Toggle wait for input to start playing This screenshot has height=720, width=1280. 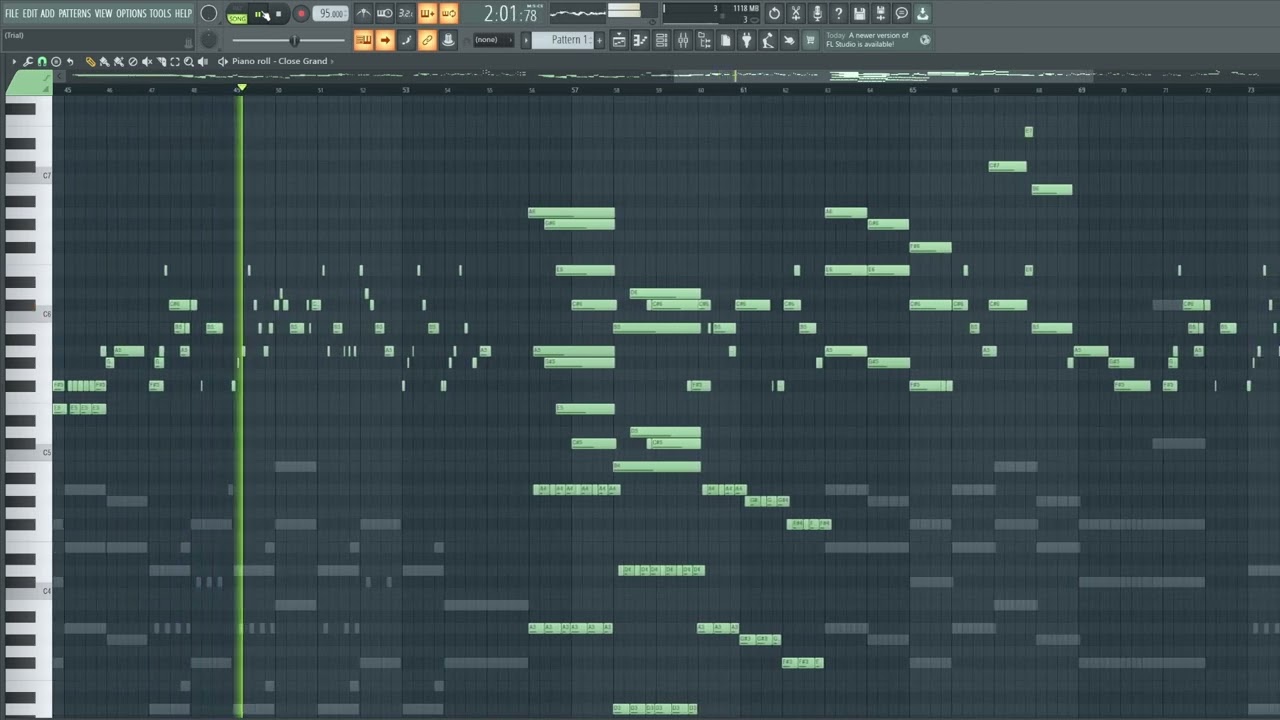(x=384, y=14)
